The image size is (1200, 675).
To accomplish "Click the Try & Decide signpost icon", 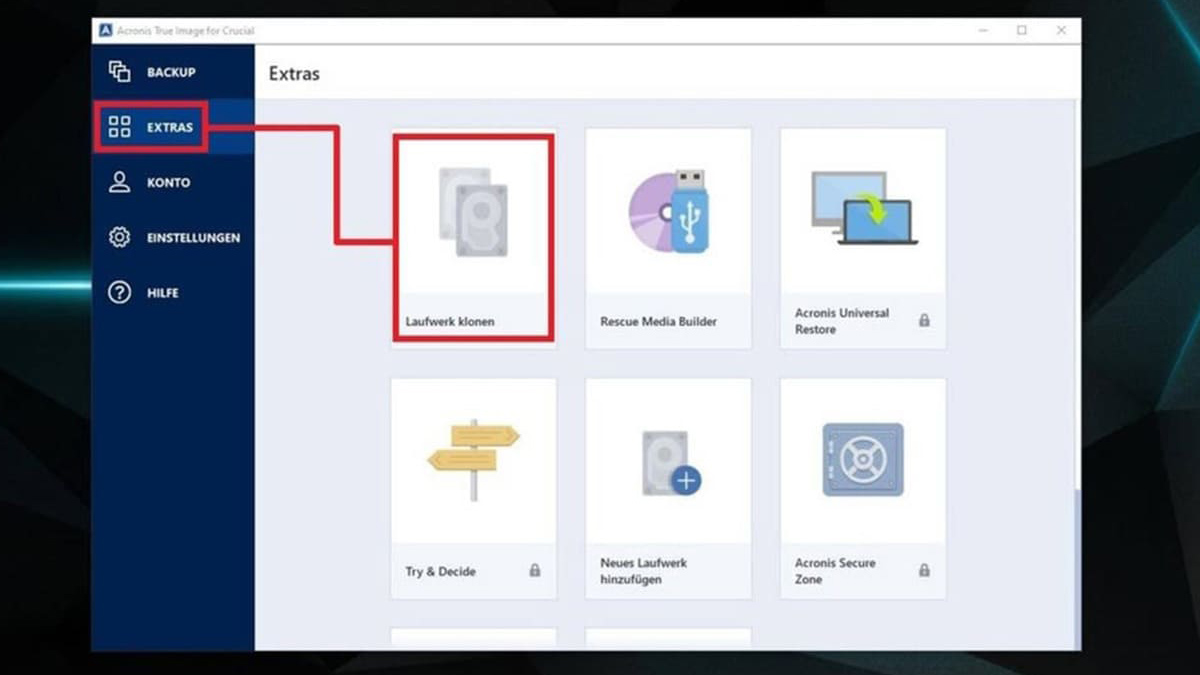I will click(473, 459).
